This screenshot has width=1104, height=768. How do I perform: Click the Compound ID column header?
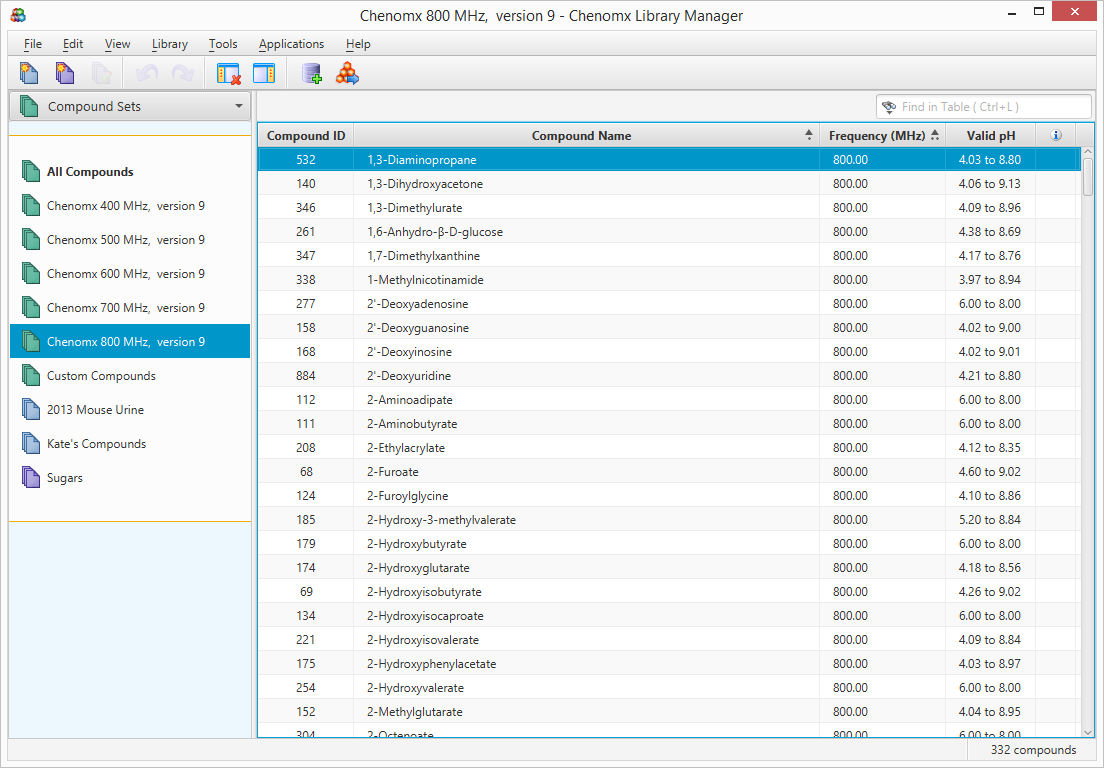pyautogui.click(x=306, y=135)
